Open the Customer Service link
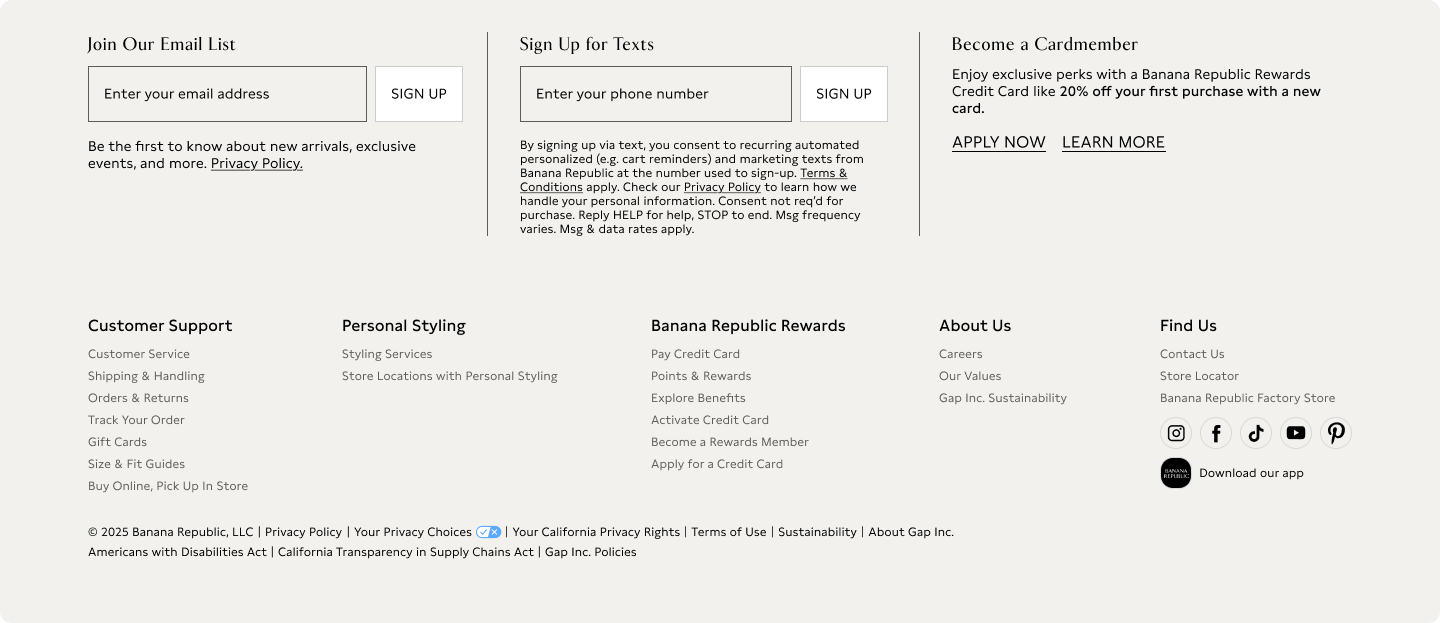This screenshot has height=623, width=1440. click(139, 354)
